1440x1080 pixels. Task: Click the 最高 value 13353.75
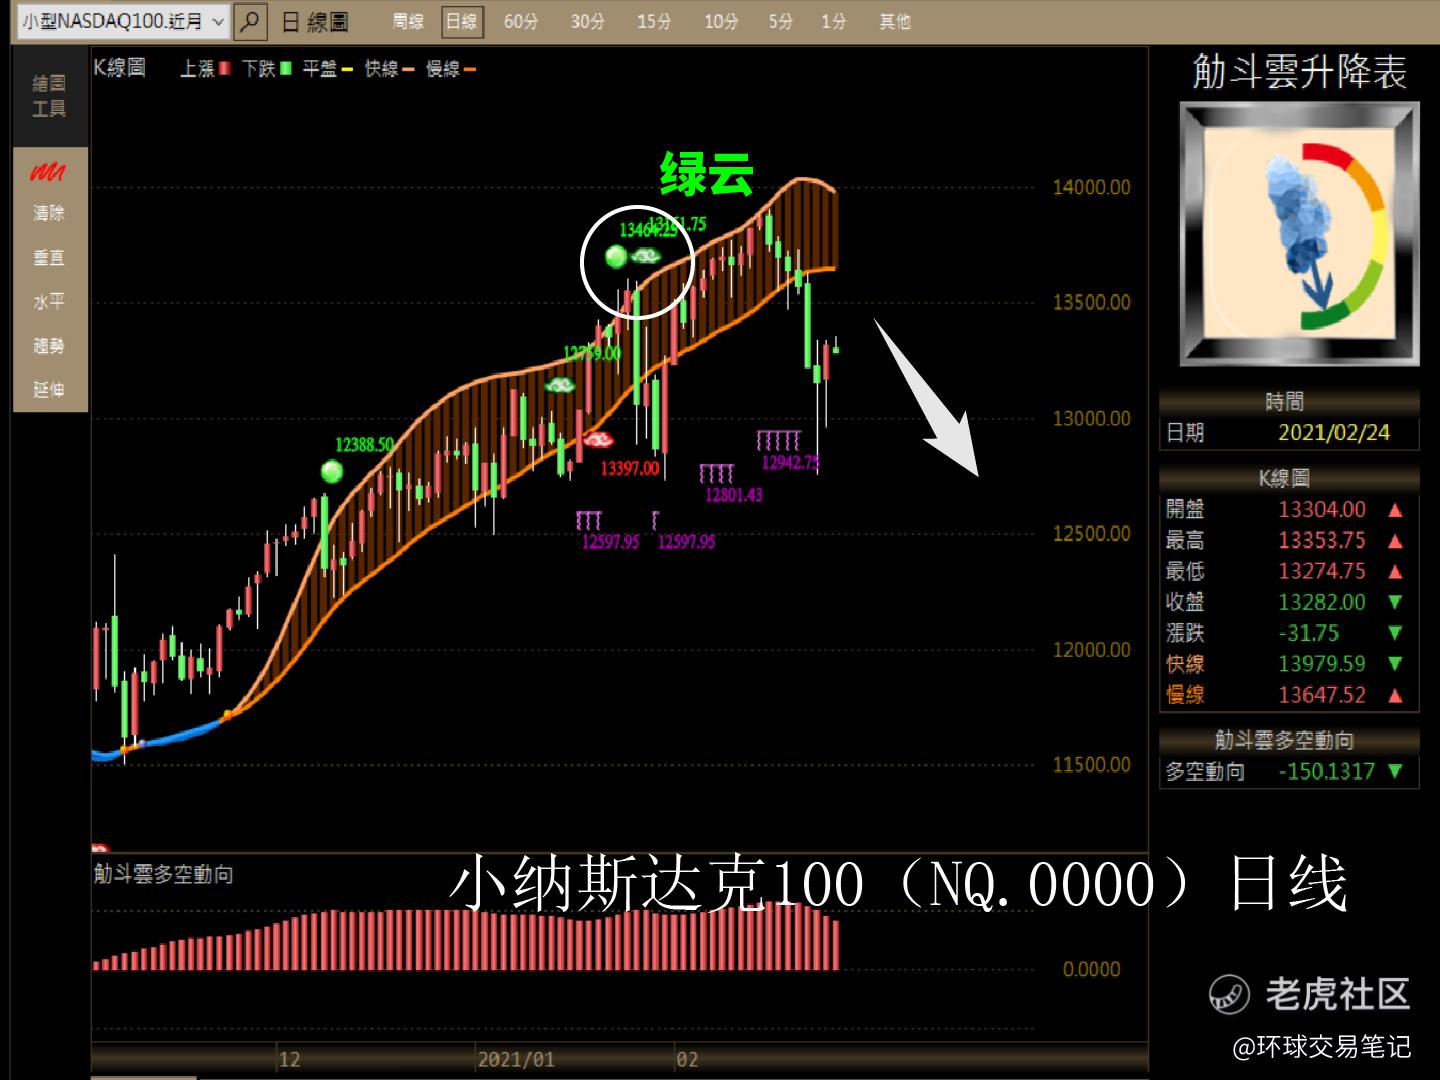pos(1322,540)
